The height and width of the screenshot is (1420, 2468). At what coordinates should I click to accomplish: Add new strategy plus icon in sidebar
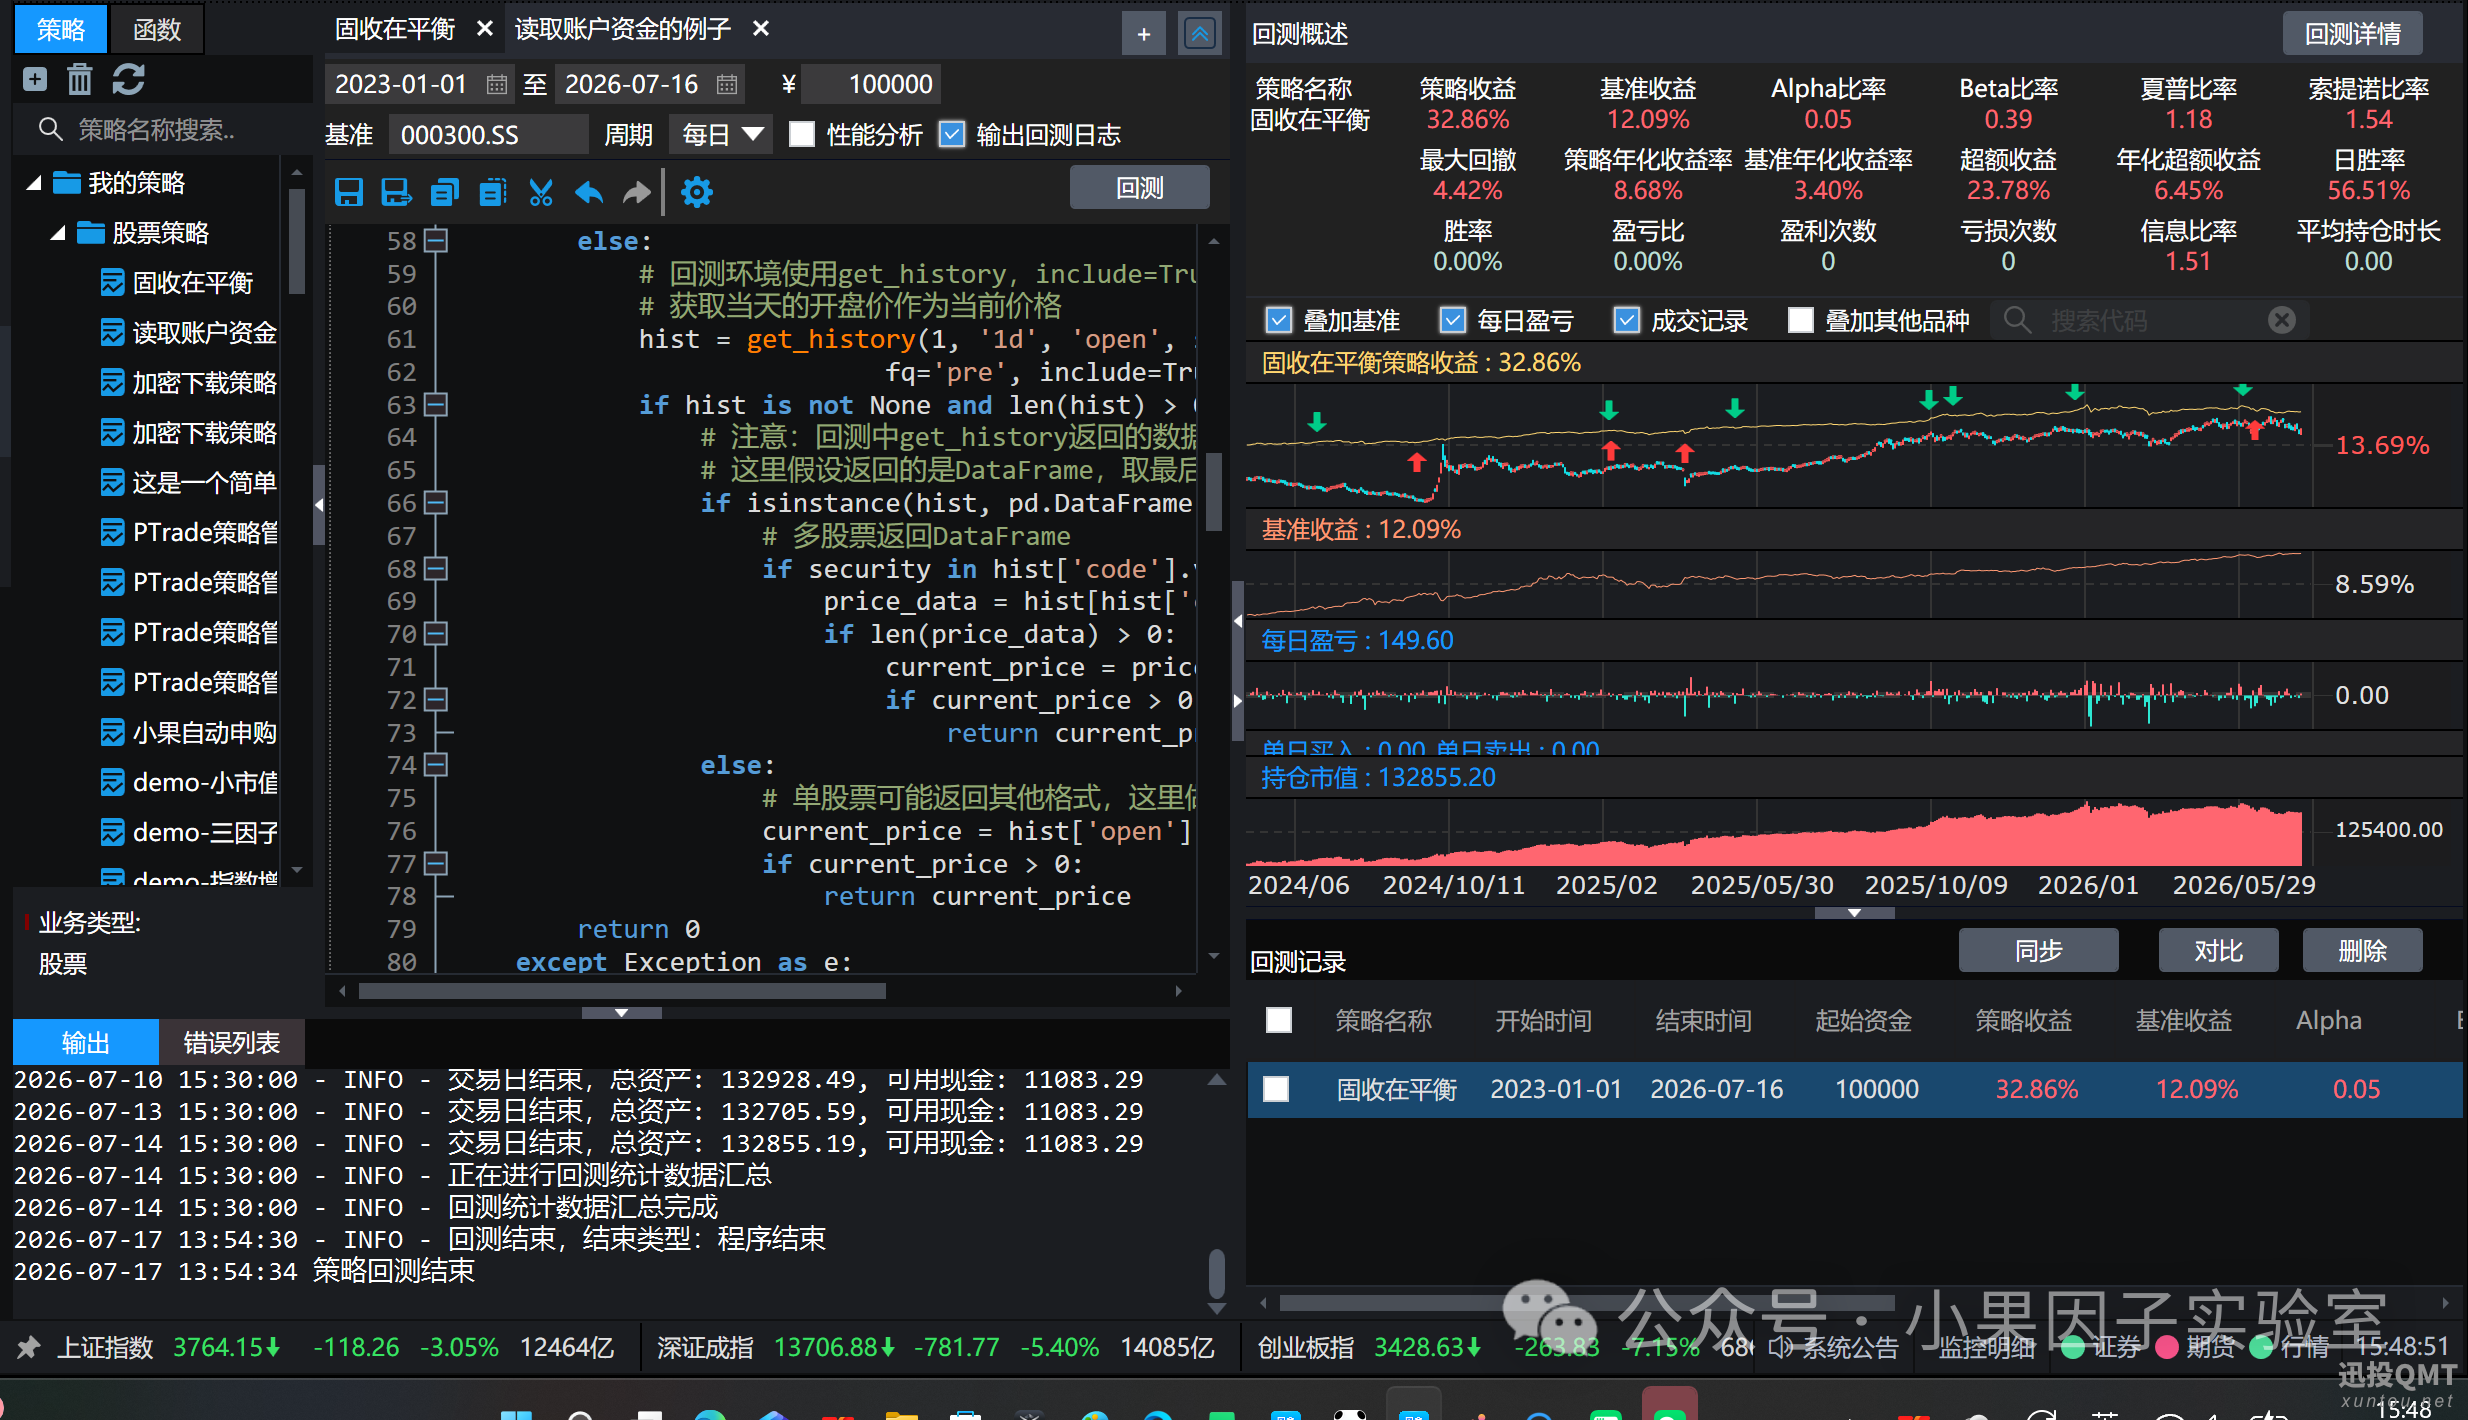point(35,79)
